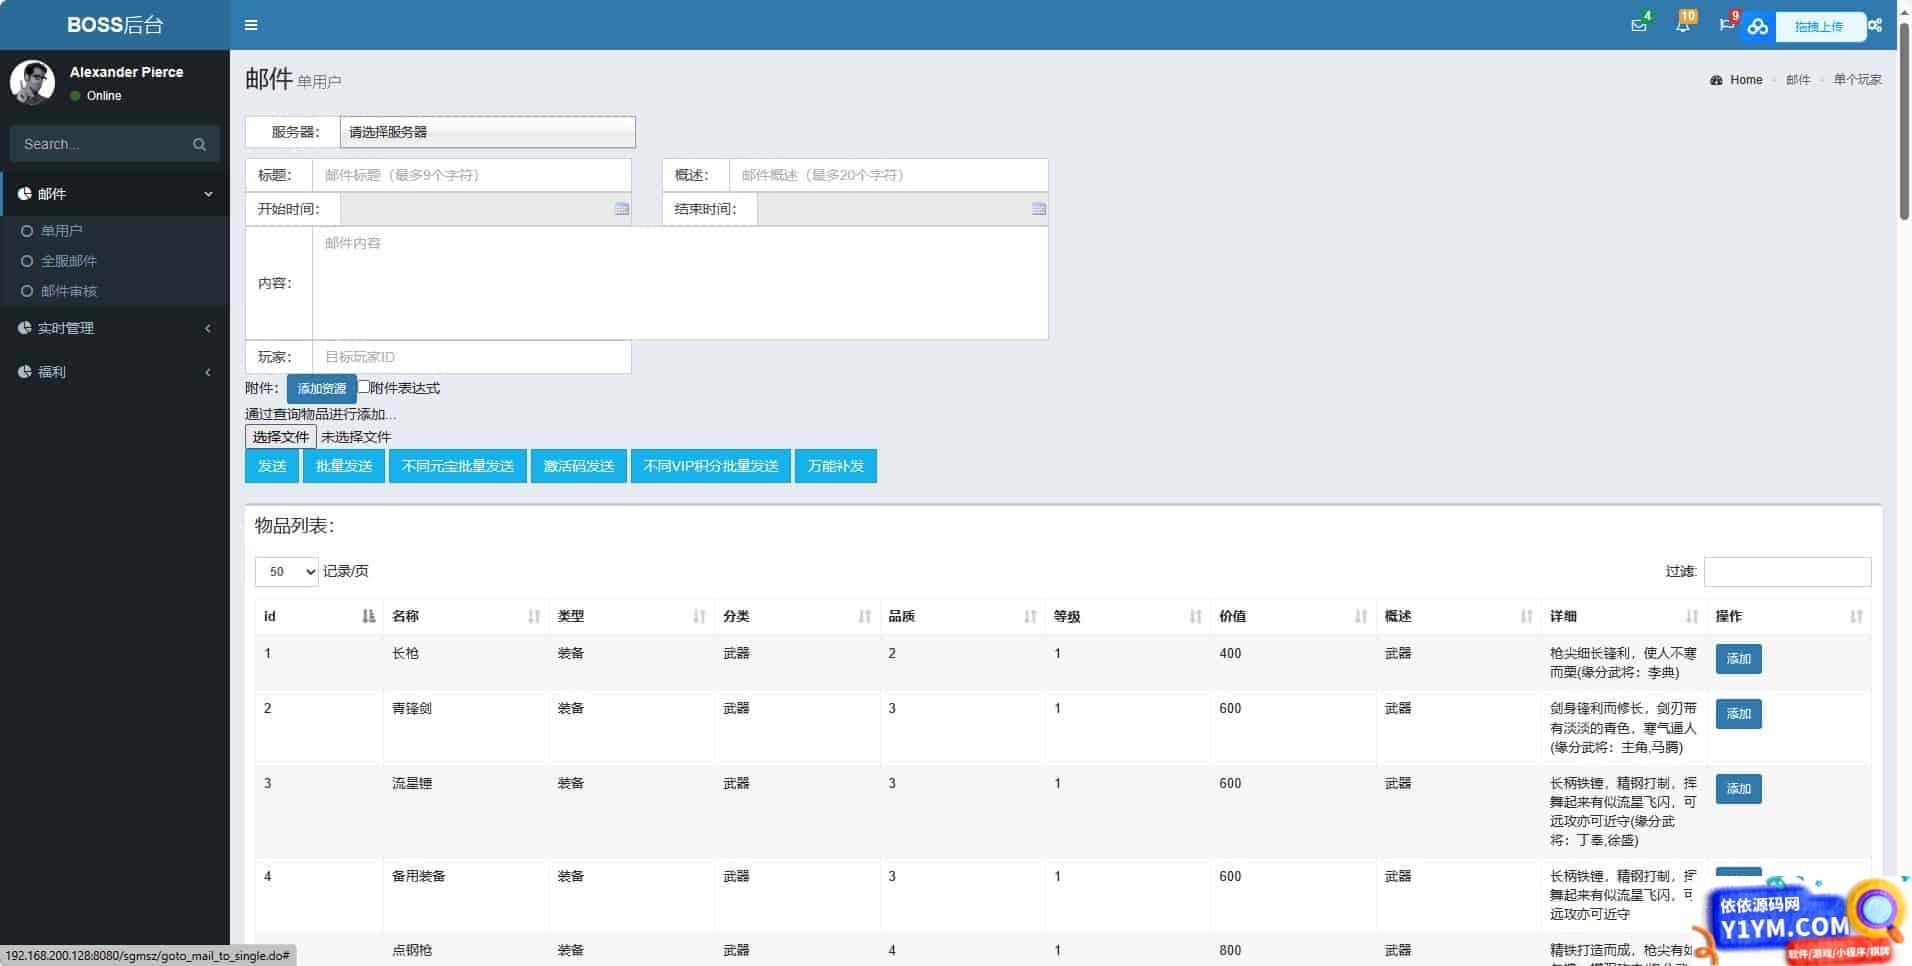The height and width of the screenshot is (966, 1912).
Task: Click pie icon beside 实时管理 menu
Action: pyautogui.click(x=24, y=328)
